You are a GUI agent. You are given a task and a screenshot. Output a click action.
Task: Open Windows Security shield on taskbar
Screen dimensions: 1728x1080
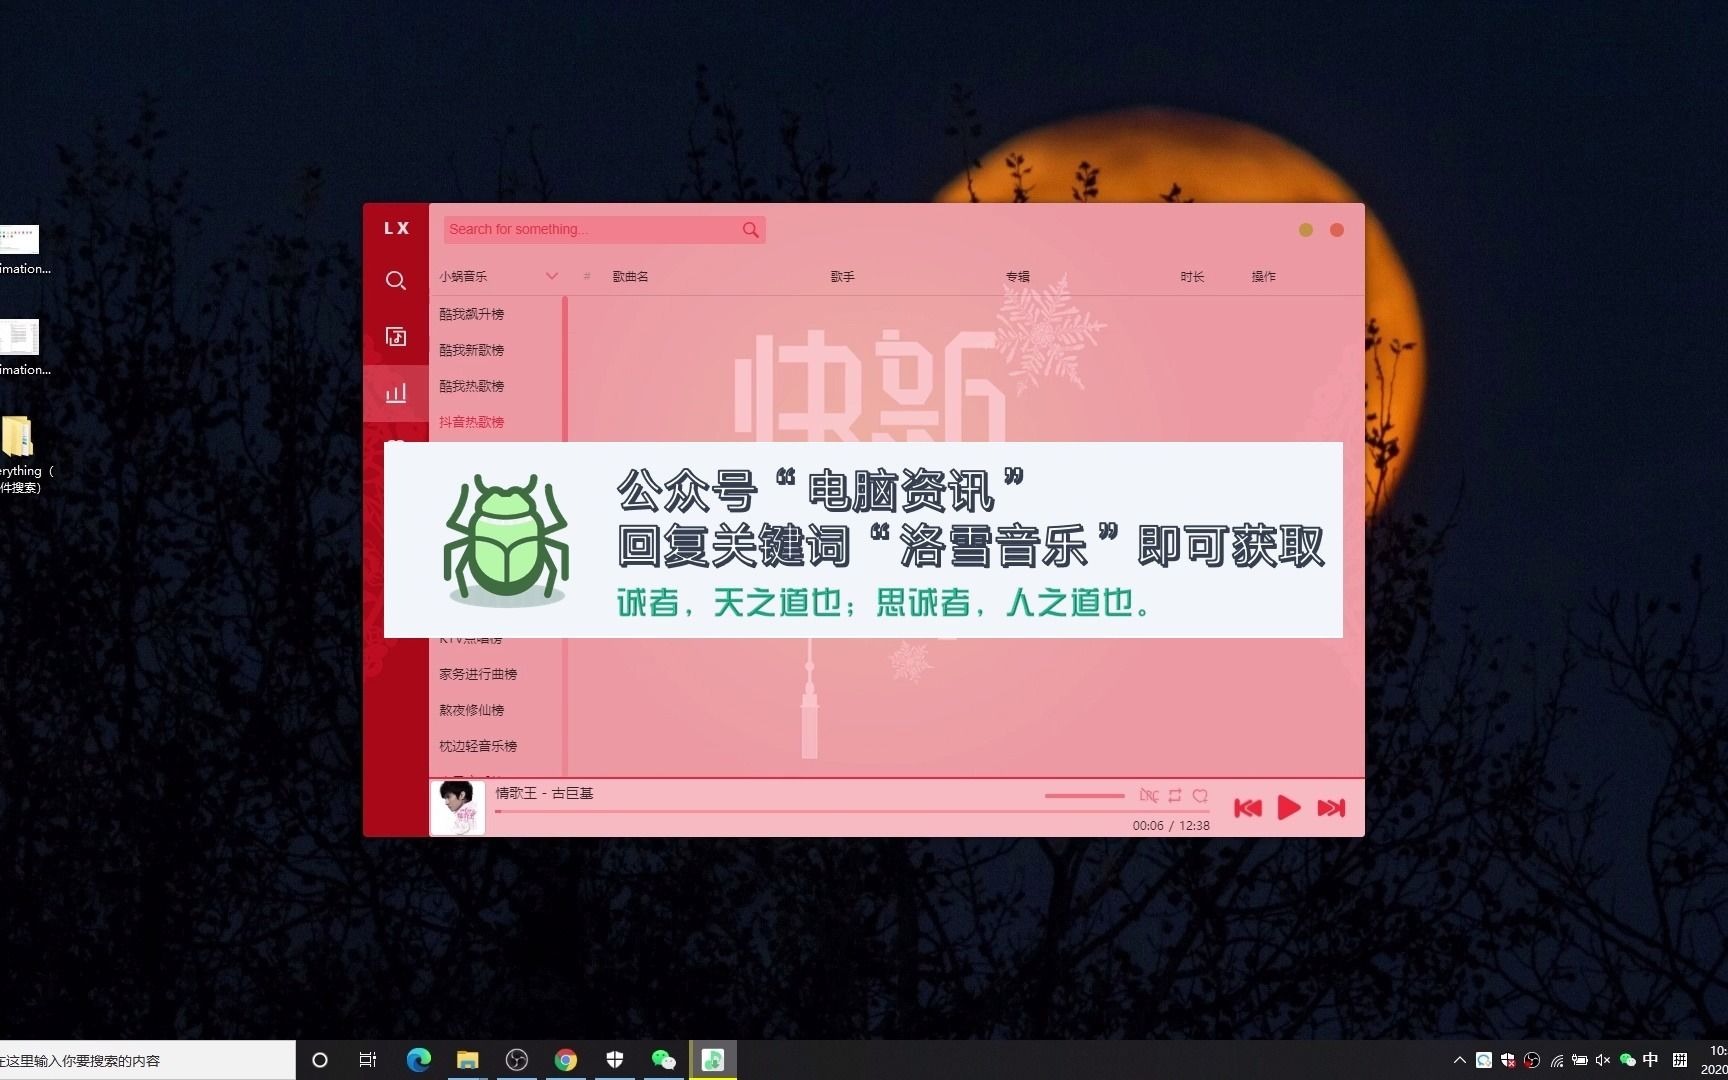point(615,1060)
